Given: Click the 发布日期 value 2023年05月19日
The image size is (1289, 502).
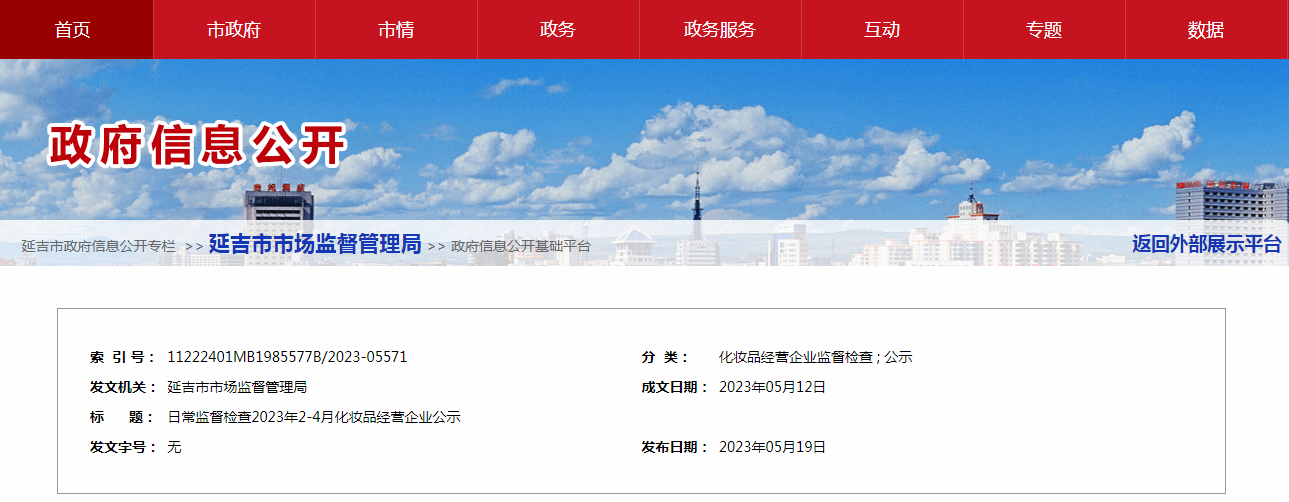Looking at the screenshot, I should (x=773, y=447).
